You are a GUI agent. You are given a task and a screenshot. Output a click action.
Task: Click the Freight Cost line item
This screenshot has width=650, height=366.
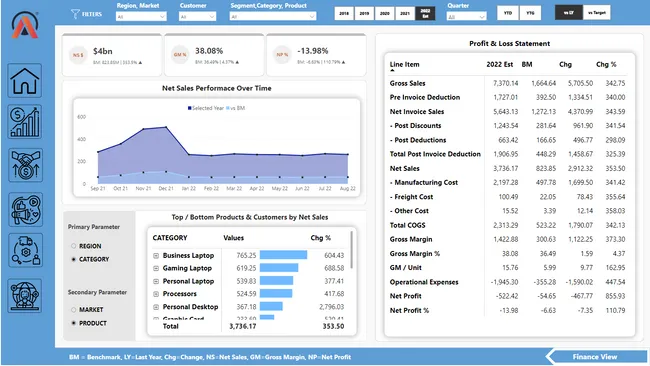pos(411,197)
